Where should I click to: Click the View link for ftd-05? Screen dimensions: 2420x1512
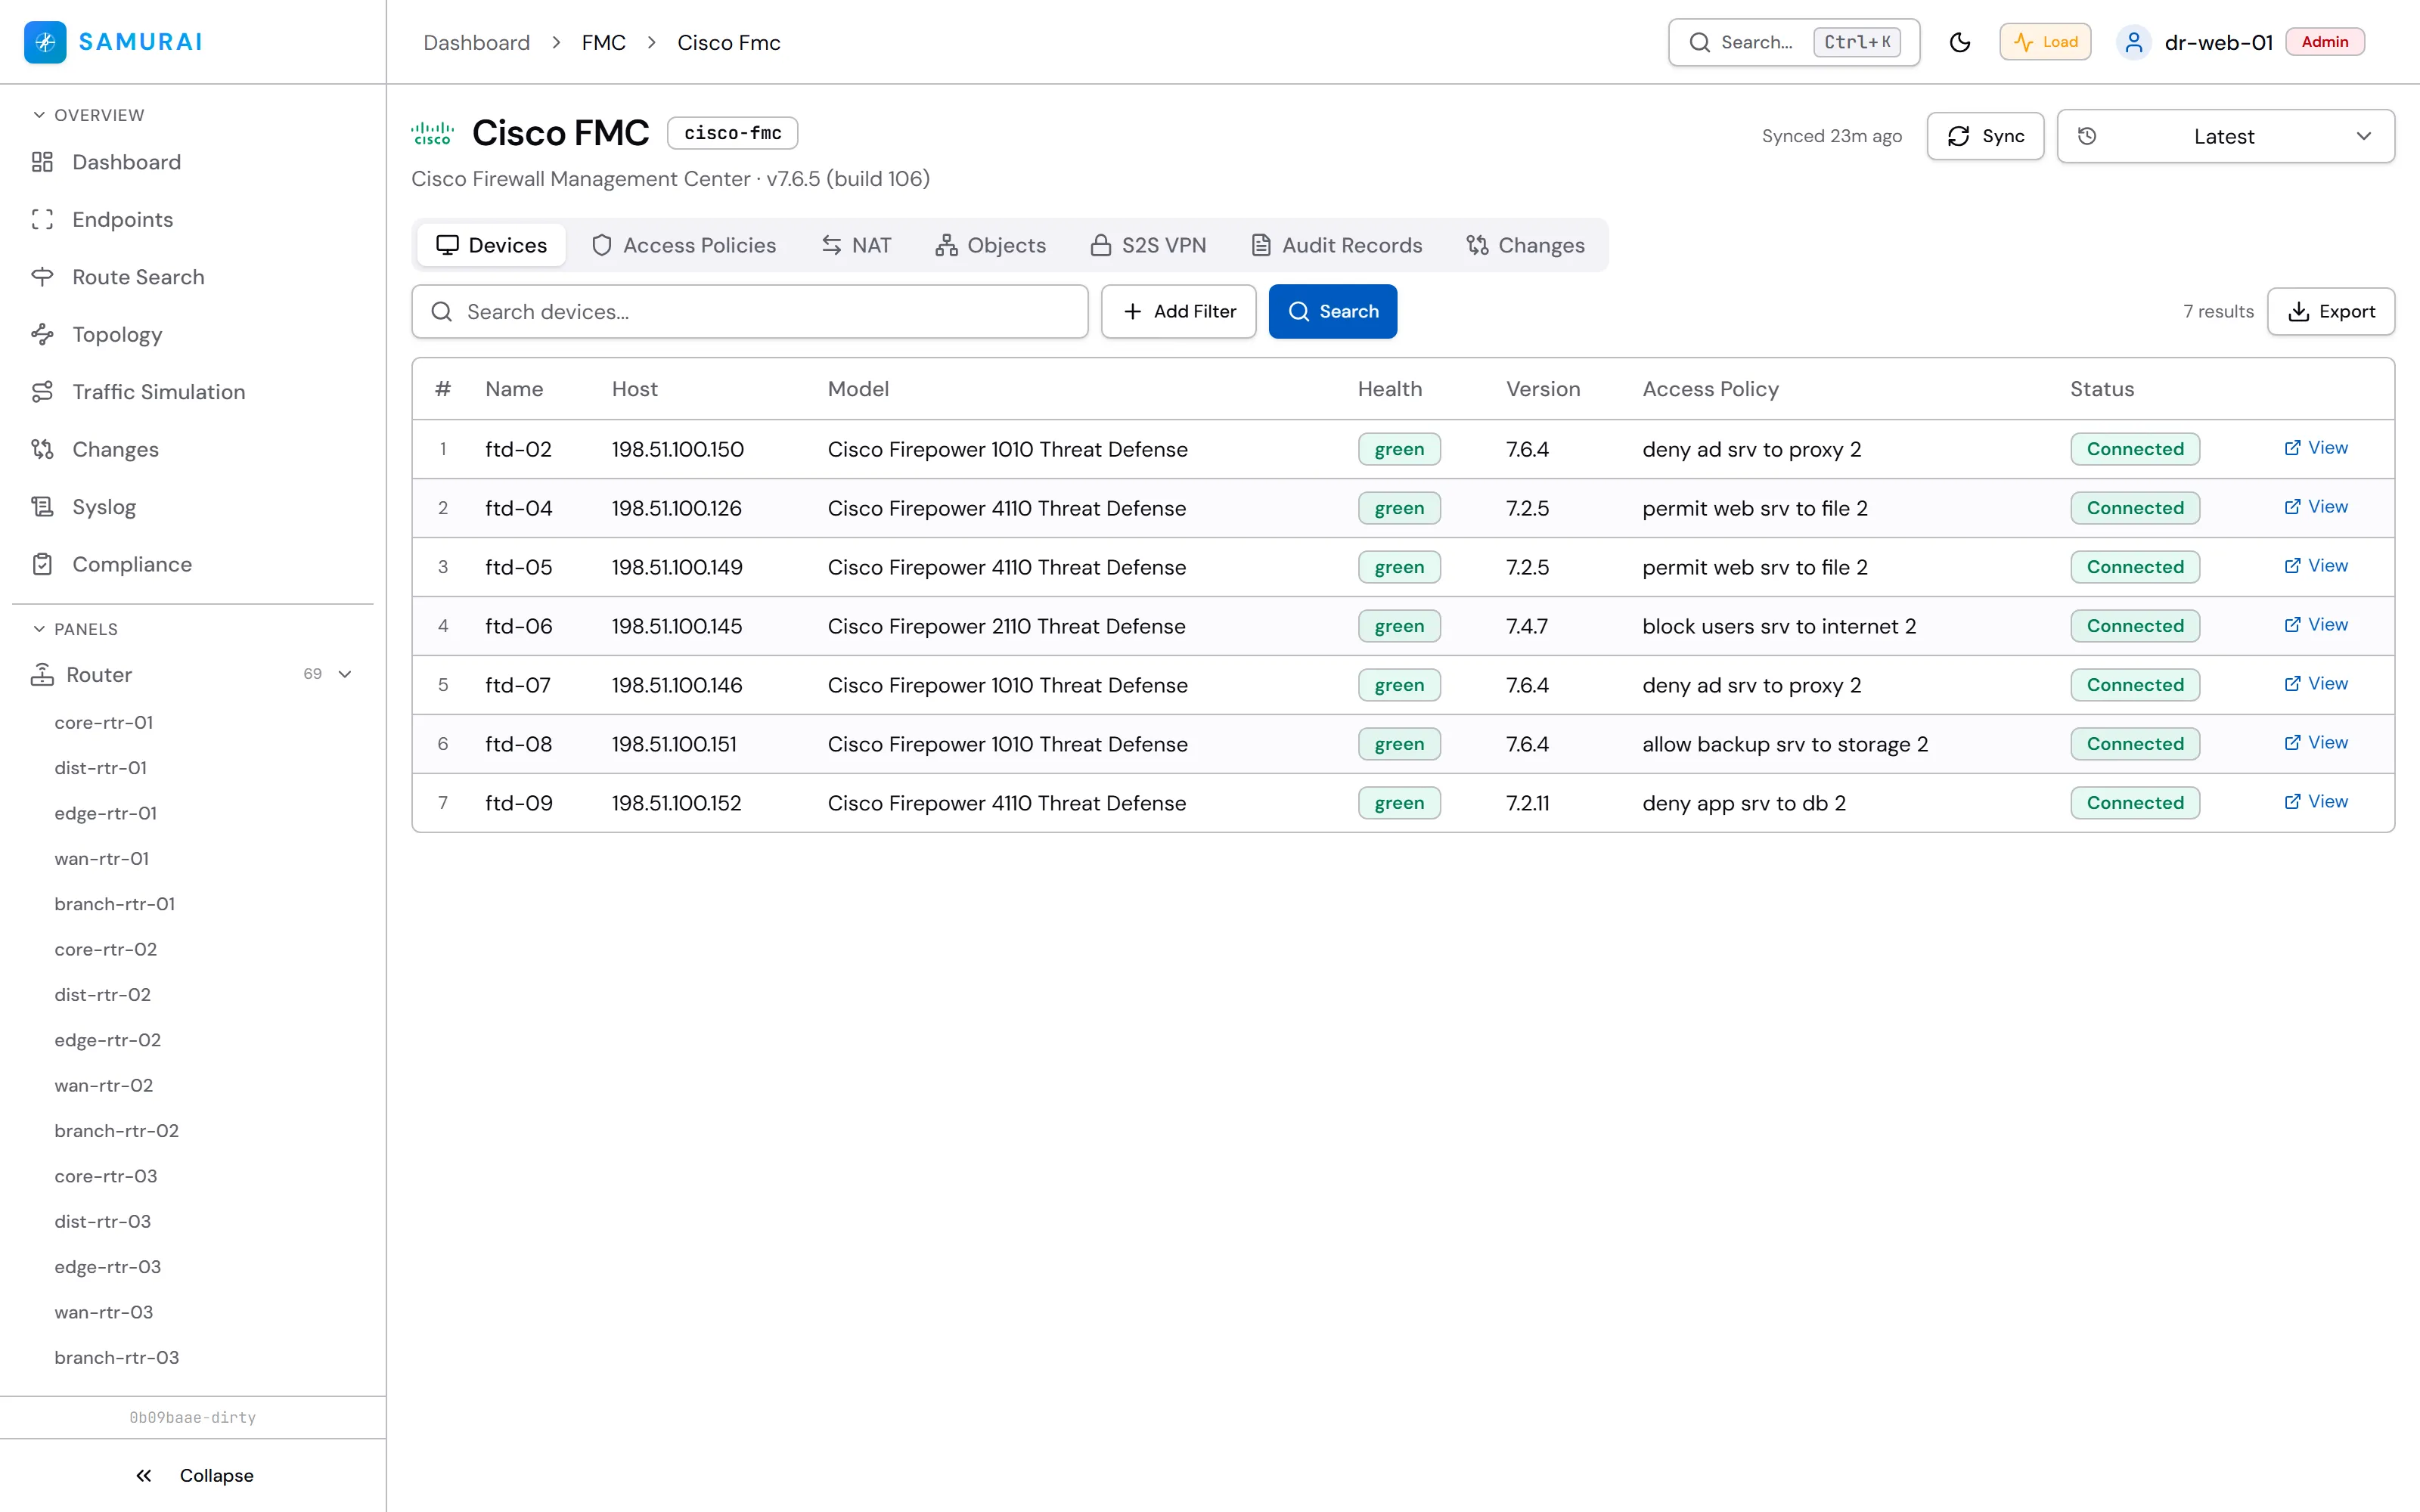[x=2316, y=566]
